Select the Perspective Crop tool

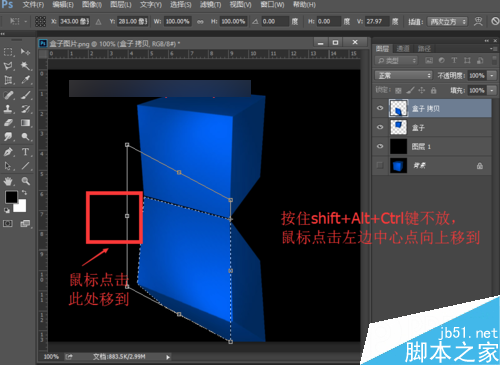pyautogui.click(x=8, y=80)
